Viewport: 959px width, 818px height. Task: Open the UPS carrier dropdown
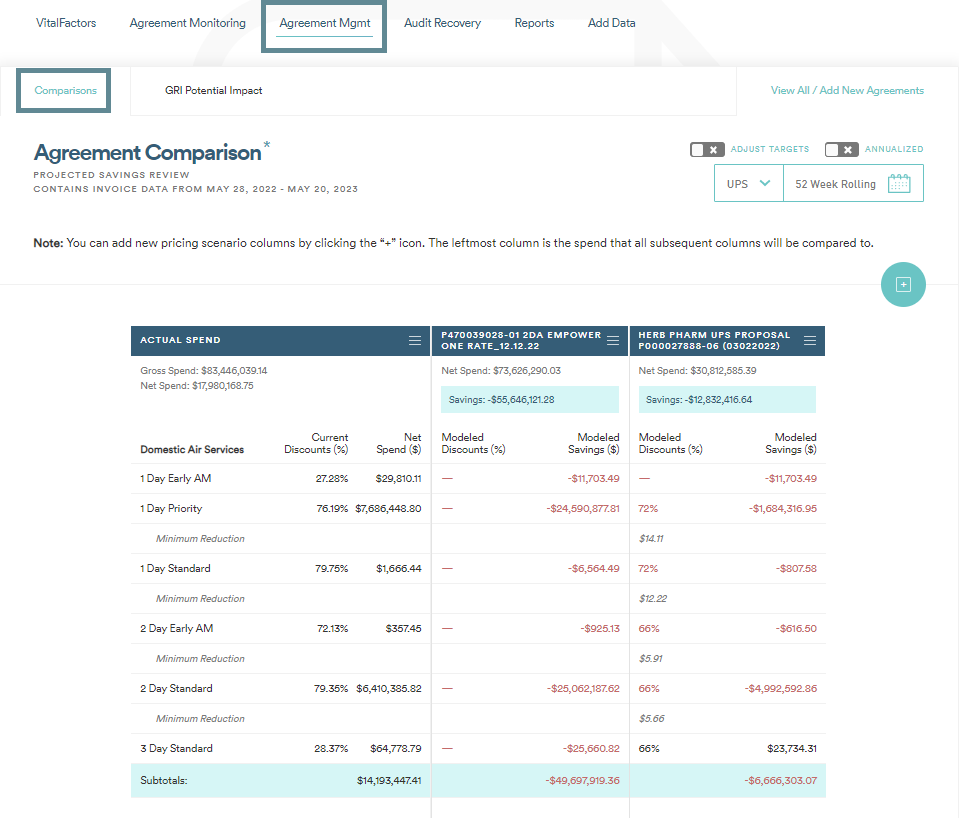(x=747, y=183)
